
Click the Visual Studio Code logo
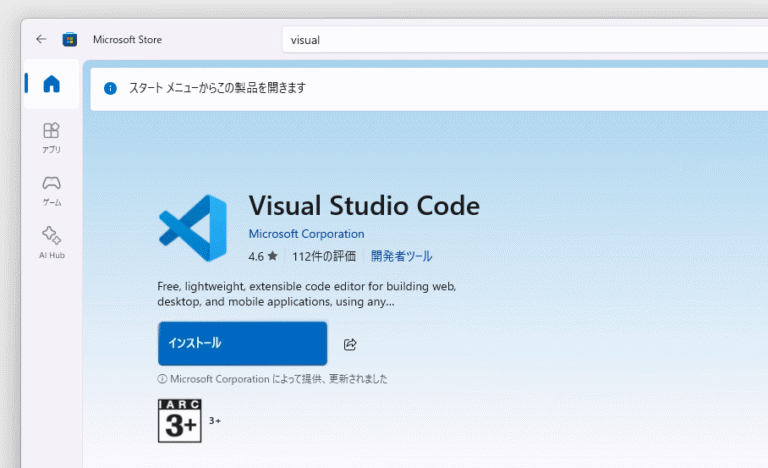[192, 229]
